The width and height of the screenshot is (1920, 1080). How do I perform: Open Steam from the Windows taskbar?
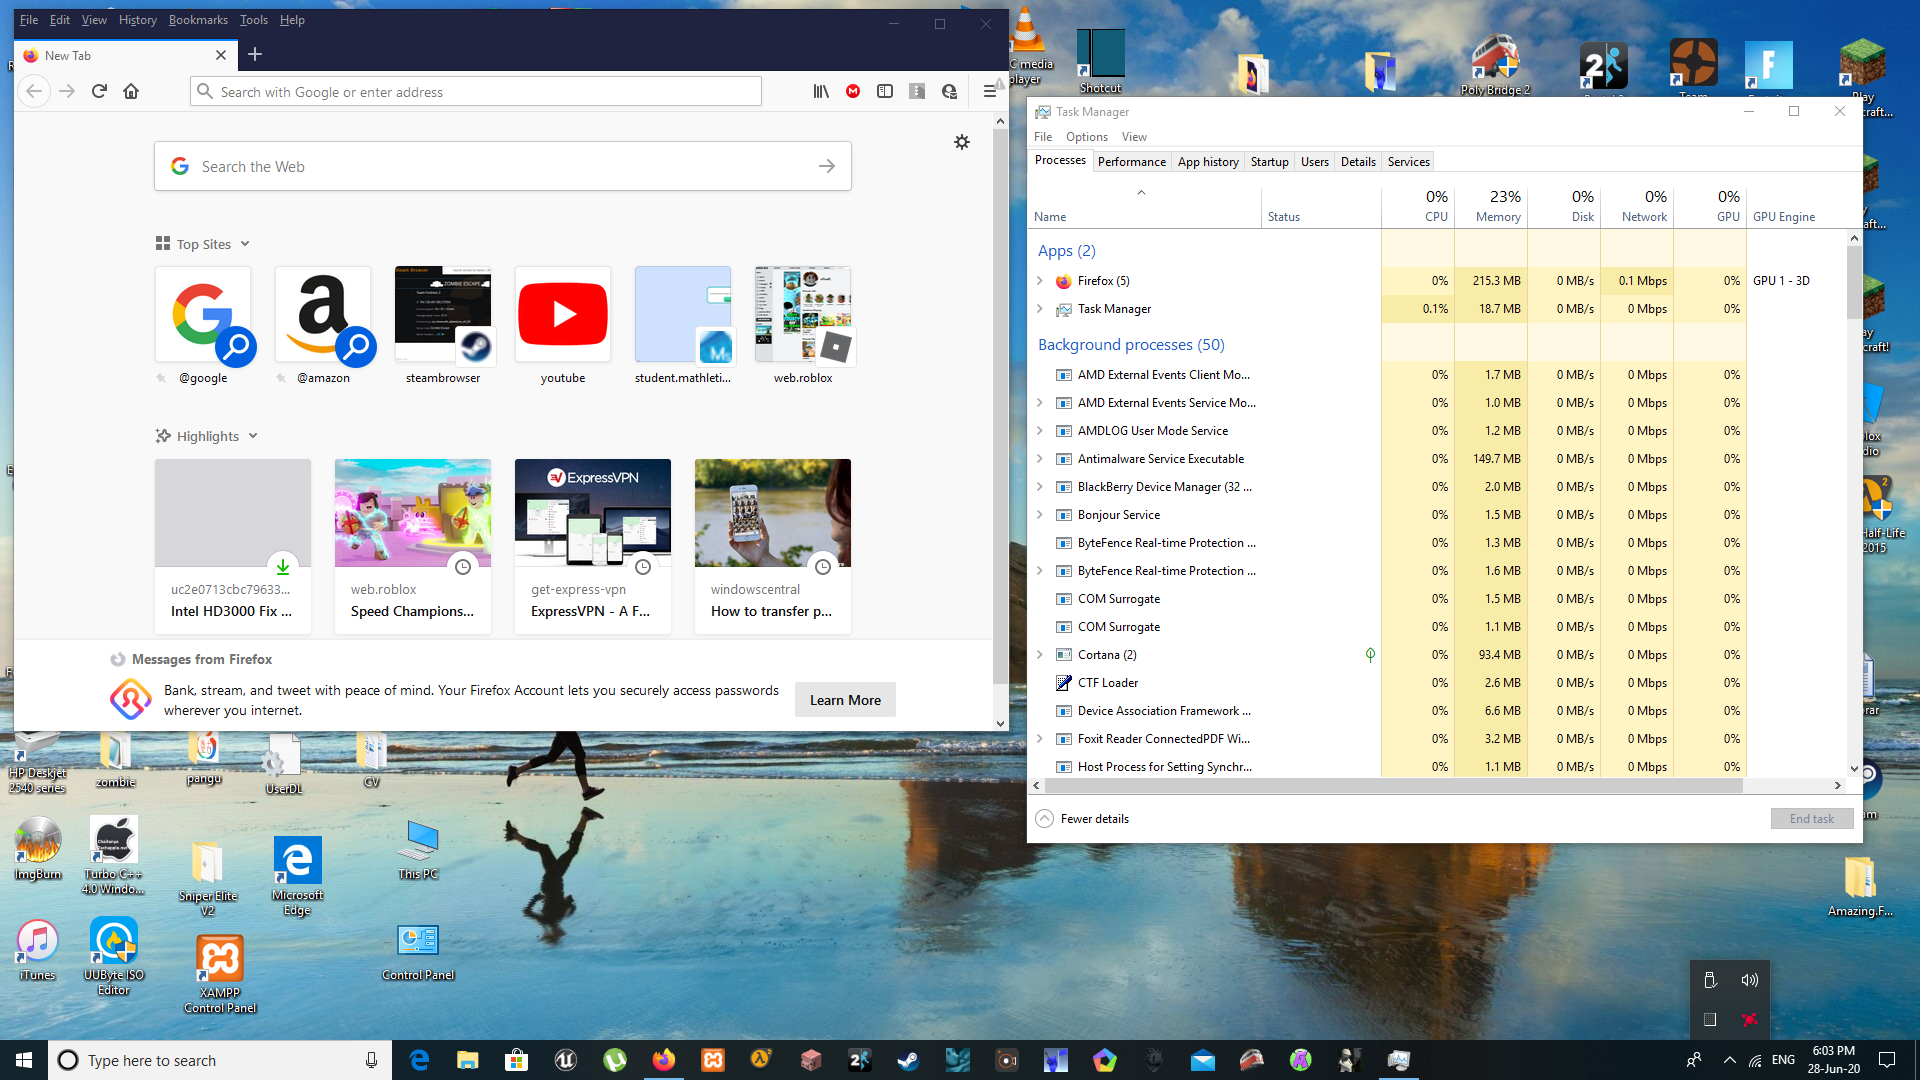(x=908, y=1060)
